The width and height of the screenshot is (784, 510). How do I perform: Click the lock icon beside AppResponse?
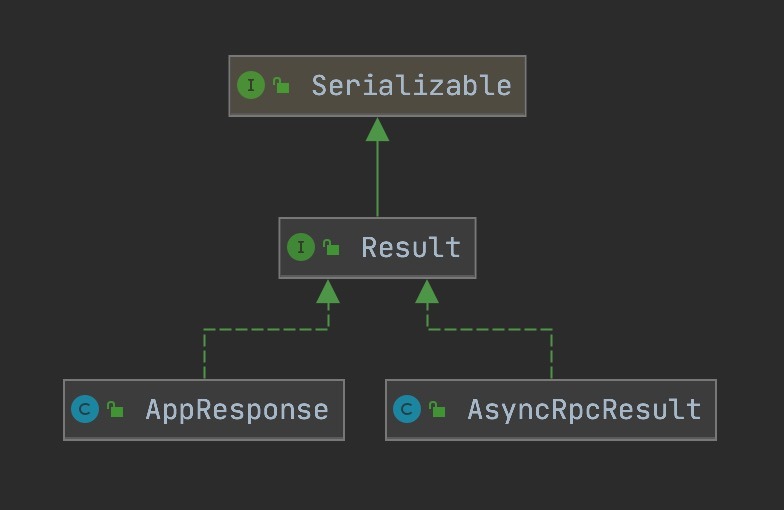pos(116,409)
